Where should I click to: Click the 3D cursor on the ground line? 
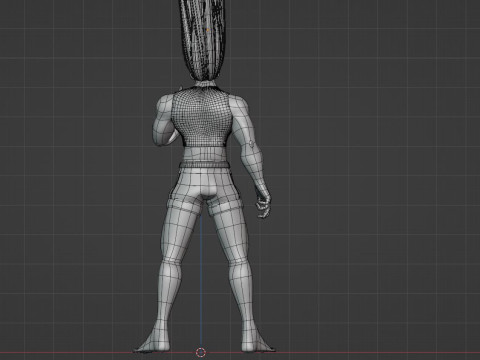(x=201, y=352)
